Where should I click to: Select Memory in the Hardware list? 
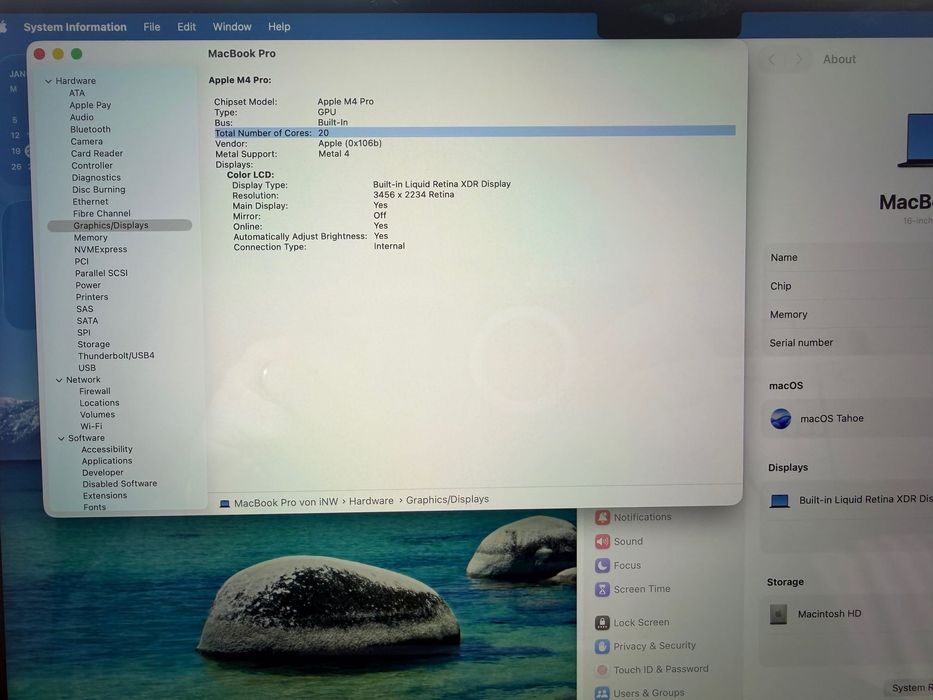tap(90, 238)
